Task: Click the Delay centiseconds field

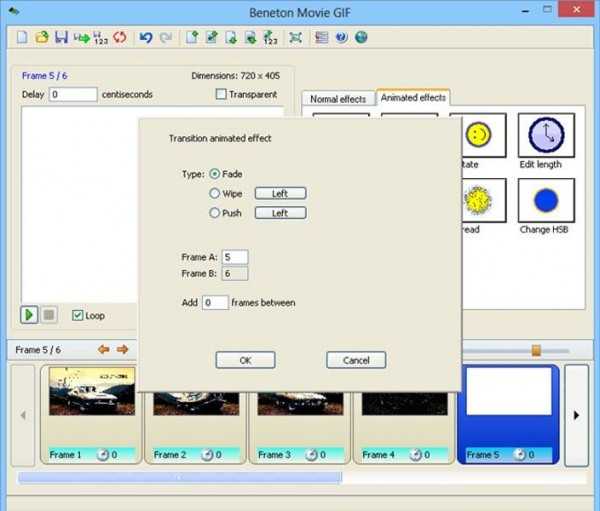Action: tap(73, 94)
